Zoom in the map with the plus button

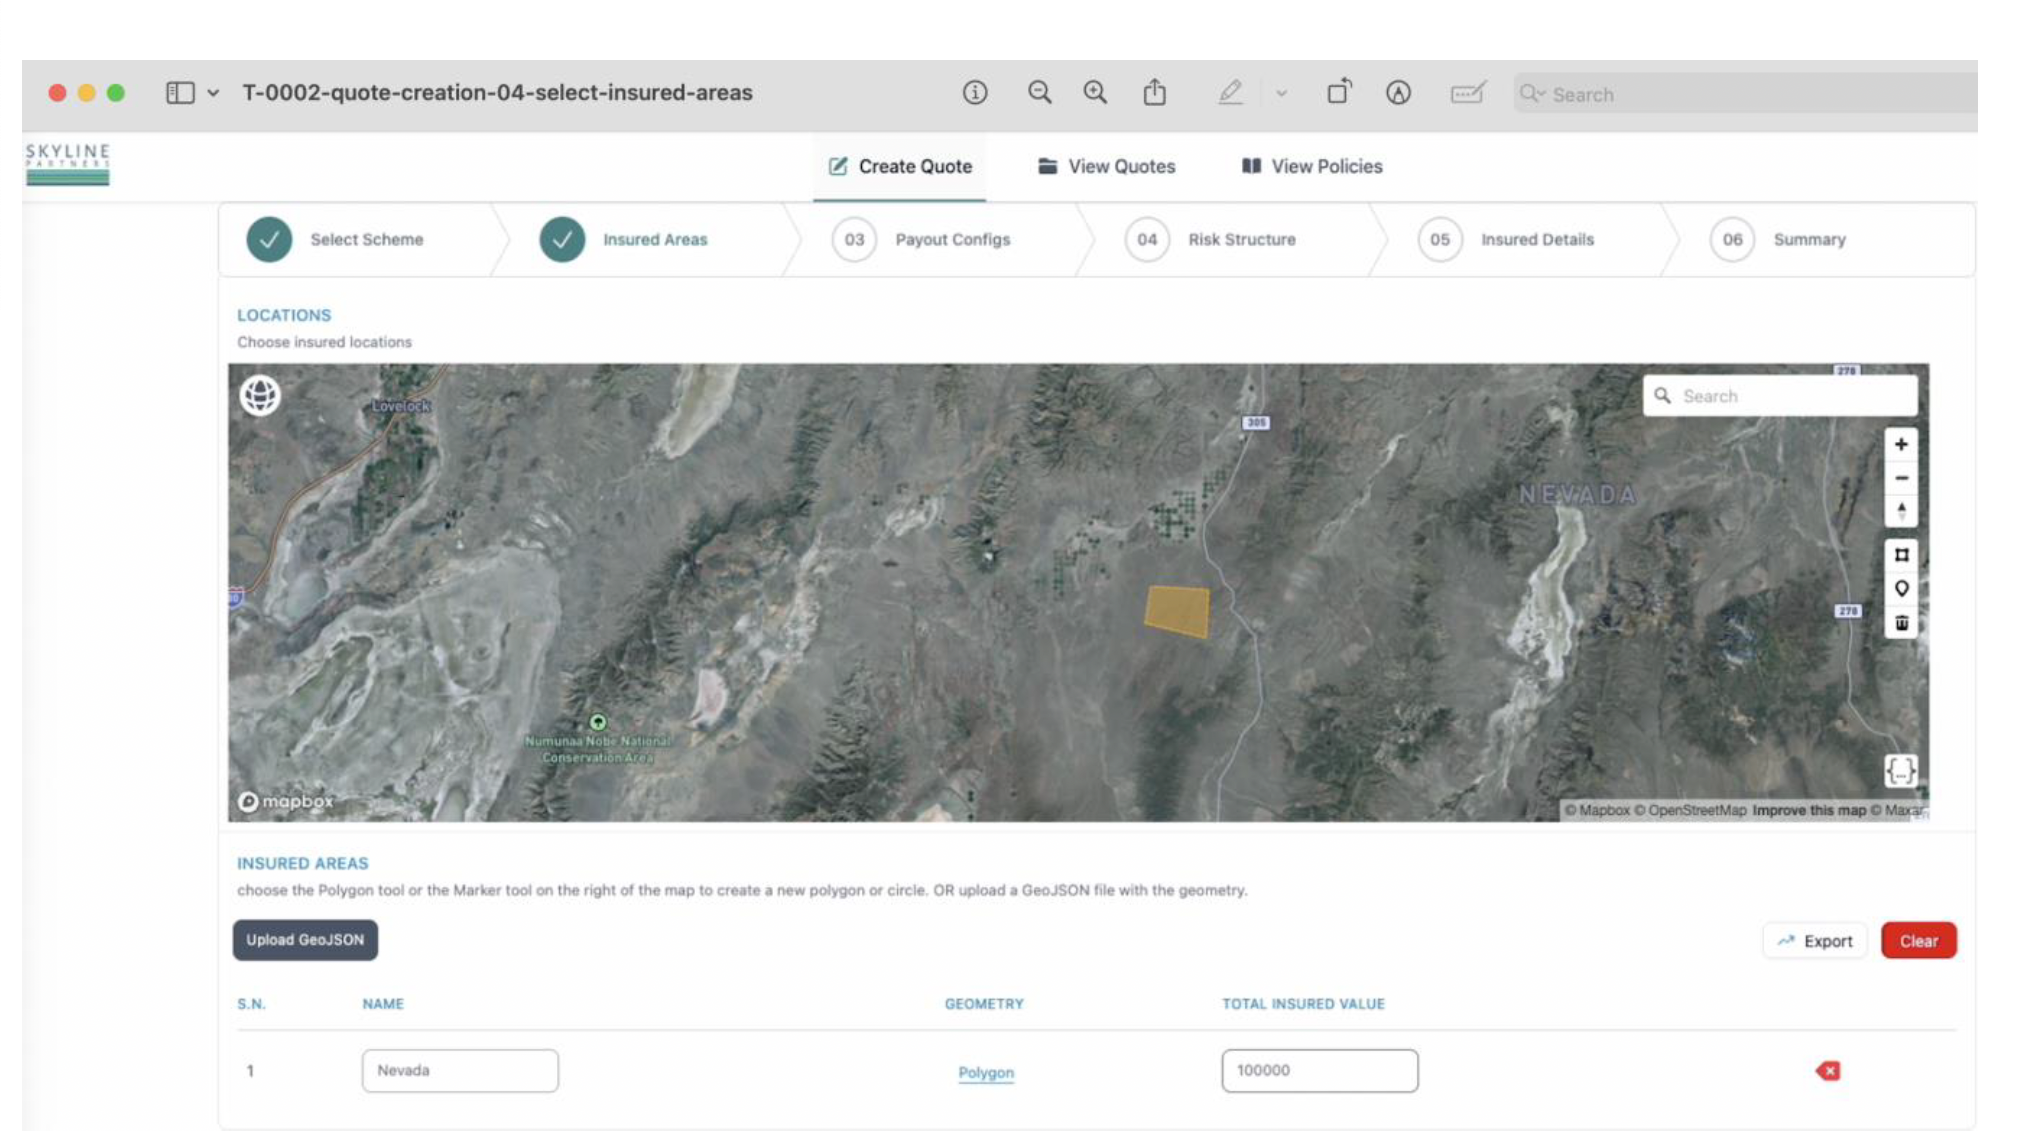point(1900,444)
